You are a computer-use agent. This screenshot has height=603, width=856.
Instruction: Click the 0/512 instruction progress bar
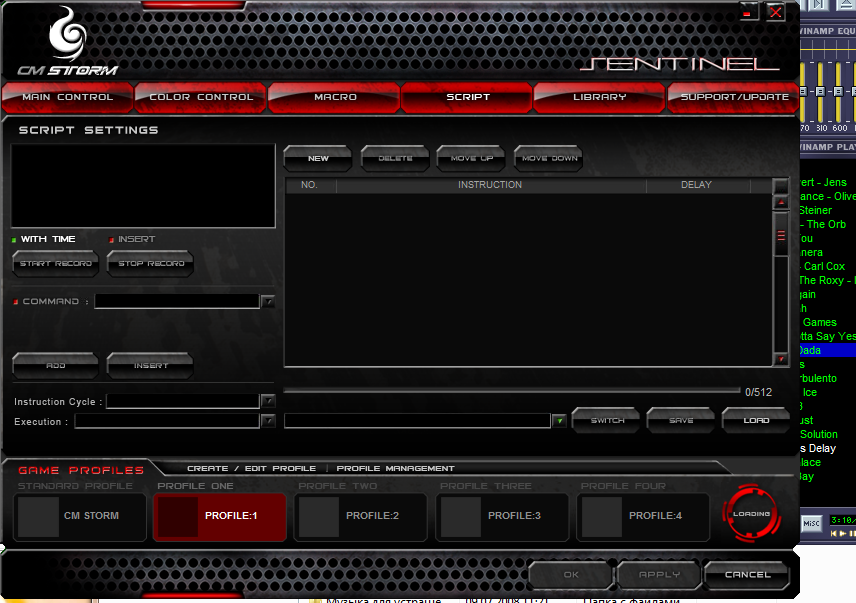coord(512,391)
